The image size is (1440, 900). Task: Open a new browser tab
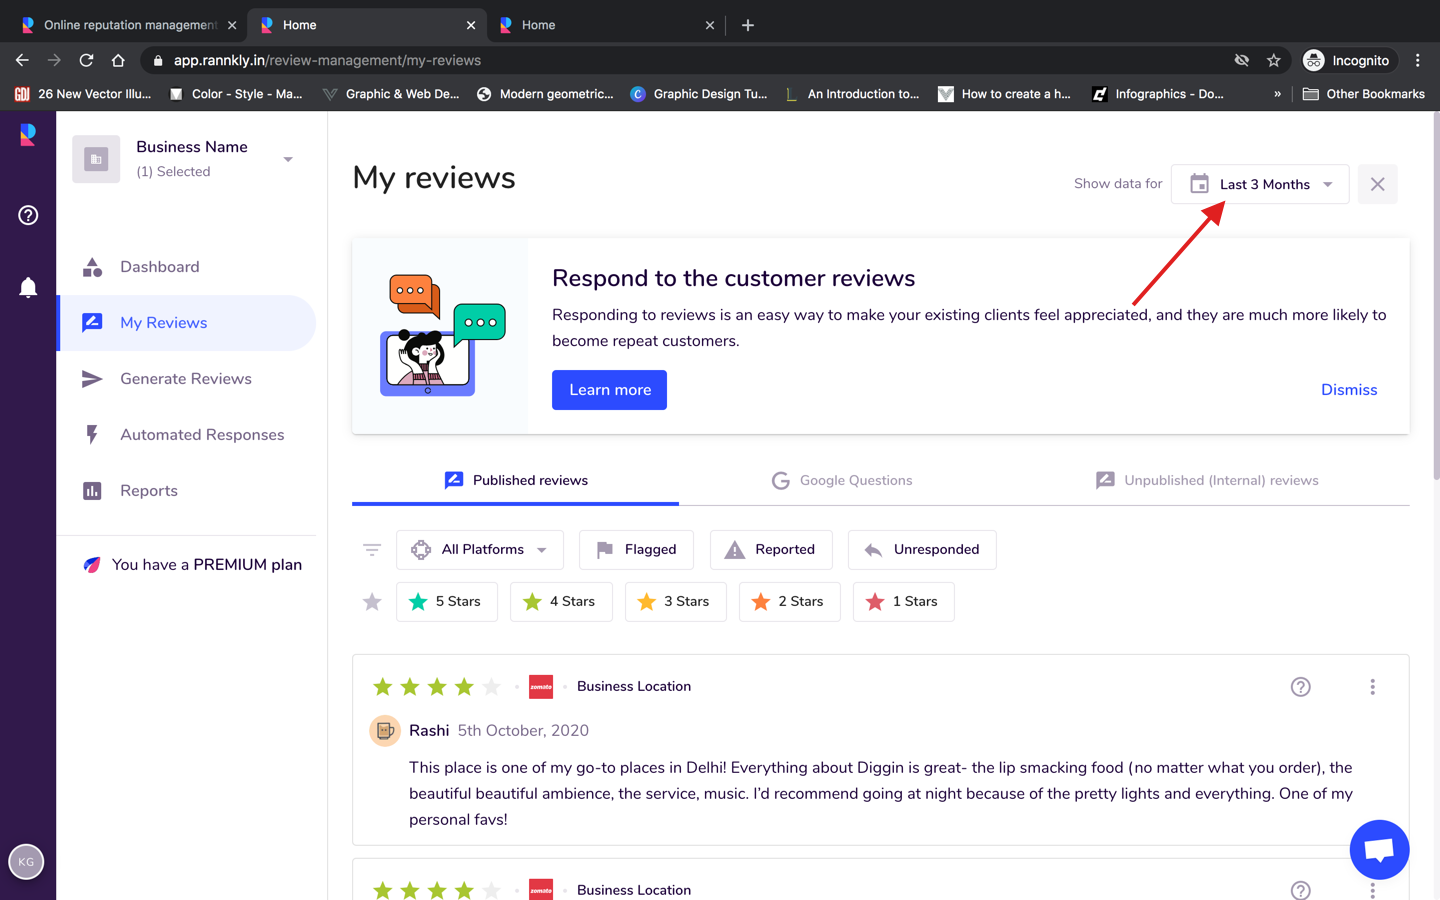point(747,25)
